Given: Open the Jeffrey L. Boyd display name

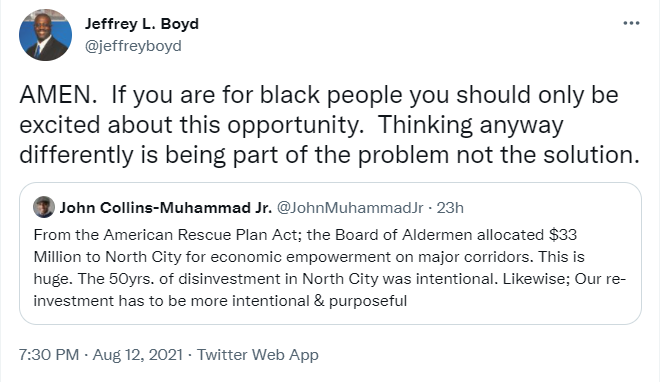Looking at the screenshot, I should pos(142,24).
